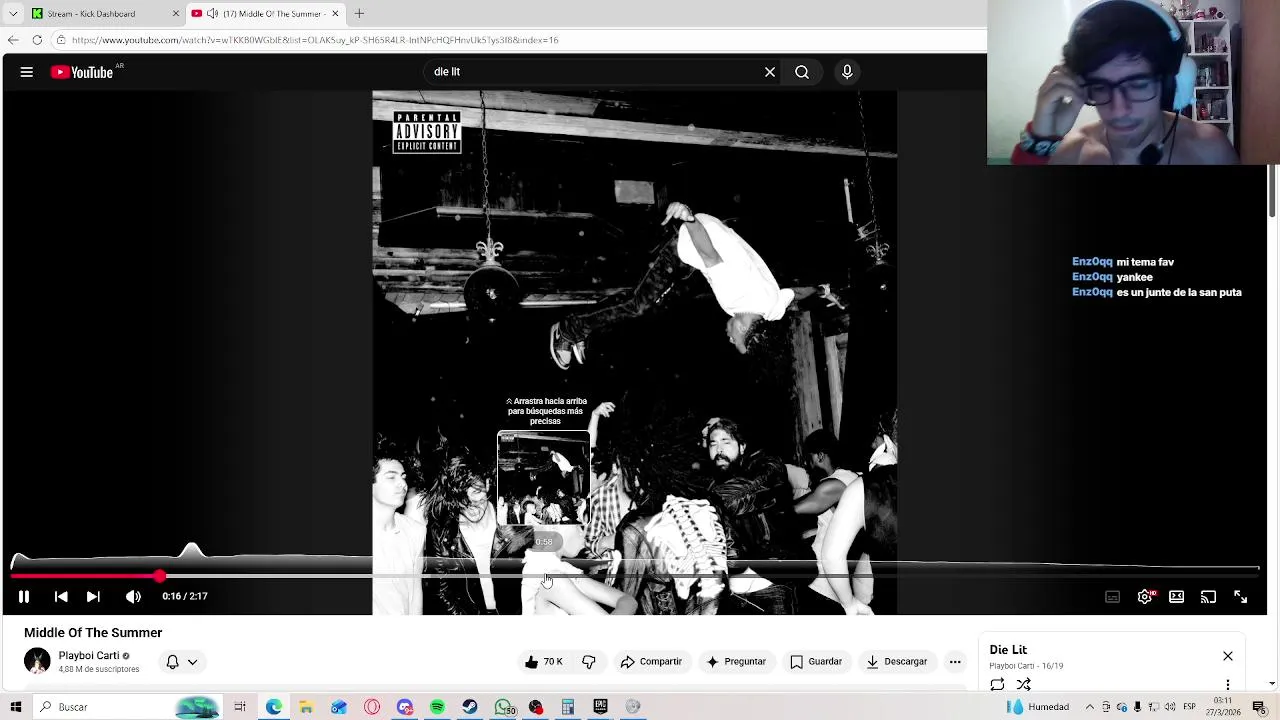
Task: Click the Guardar save button
Action: coord(816,662)
